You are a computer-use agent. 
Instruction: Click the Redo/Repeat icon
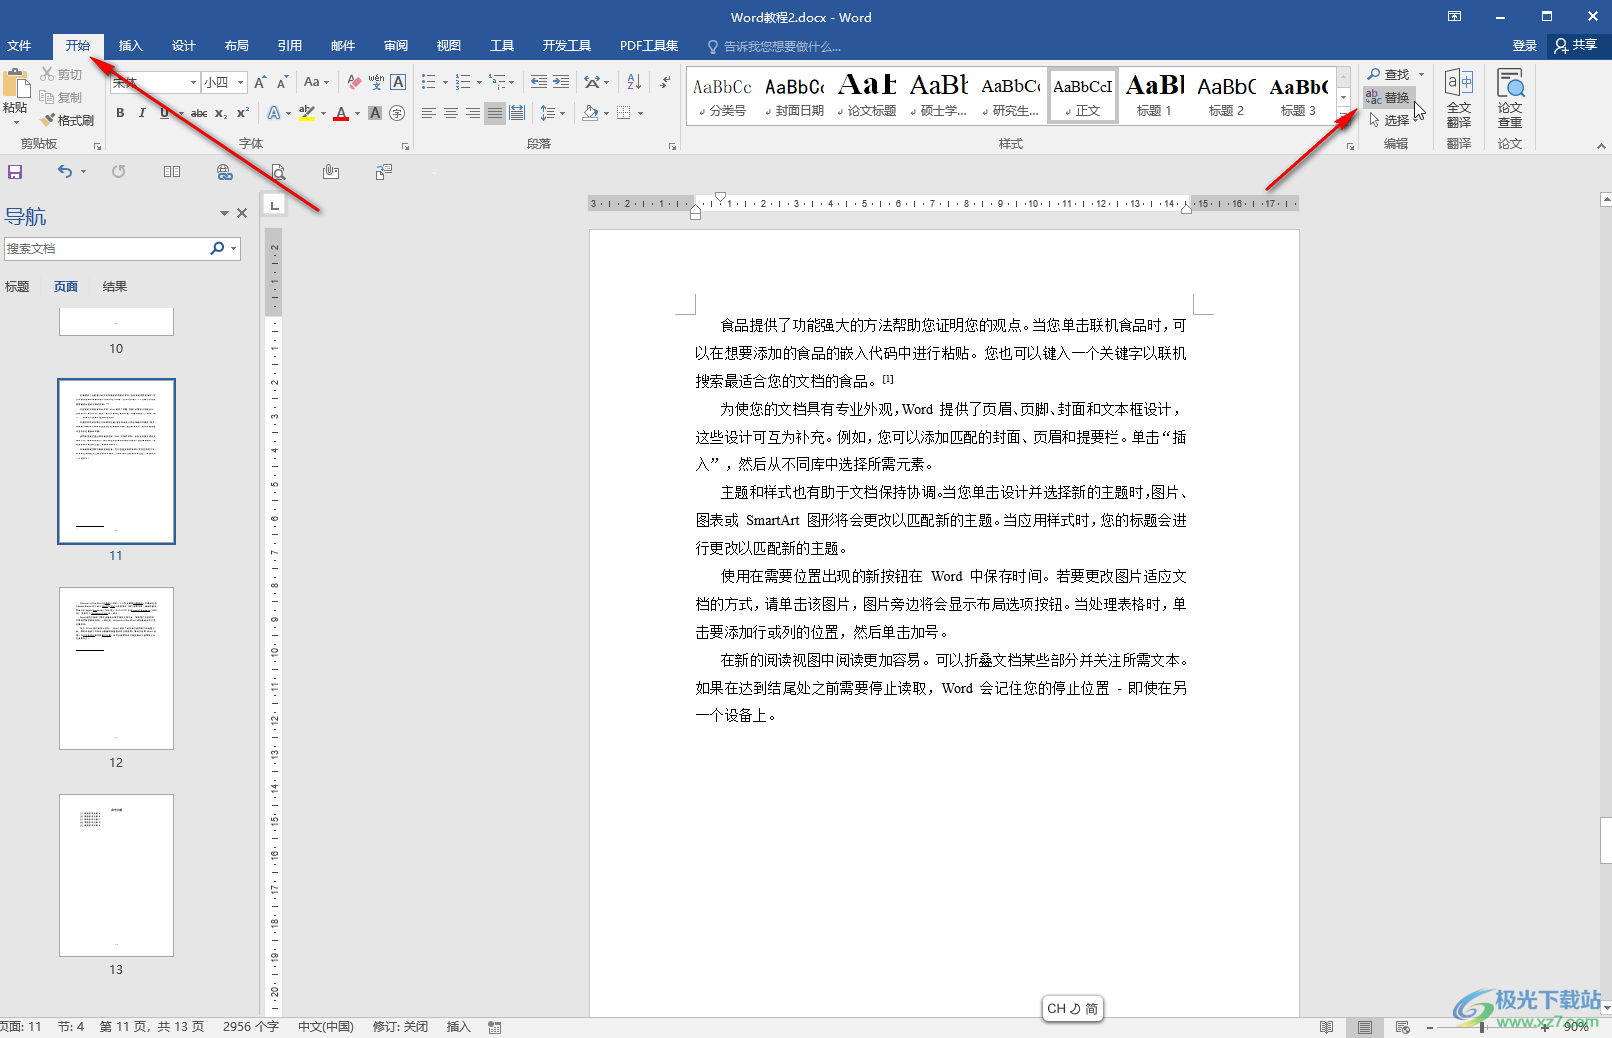118,172
